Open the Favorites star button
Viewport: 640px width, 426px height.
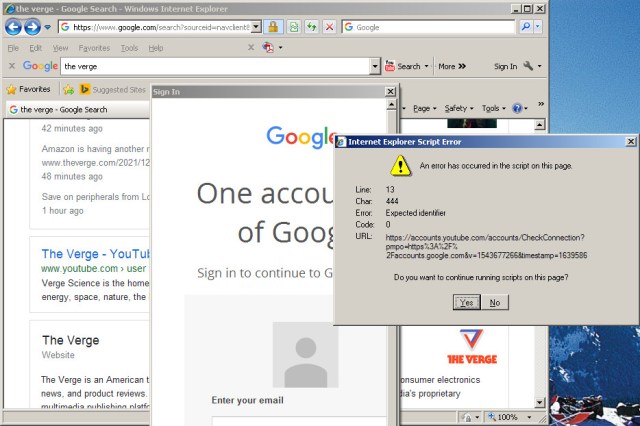(29, 89)
